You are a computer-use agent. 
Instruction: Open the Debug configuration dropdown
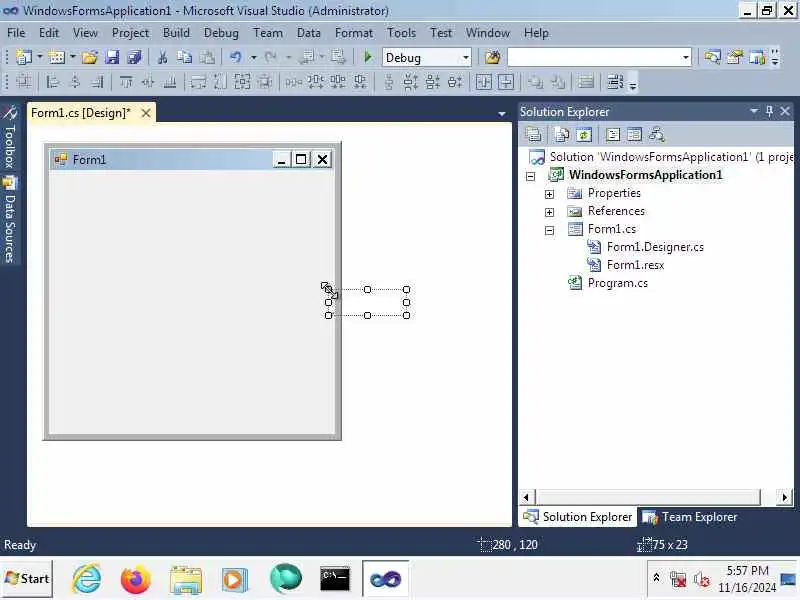pos(465,57)
